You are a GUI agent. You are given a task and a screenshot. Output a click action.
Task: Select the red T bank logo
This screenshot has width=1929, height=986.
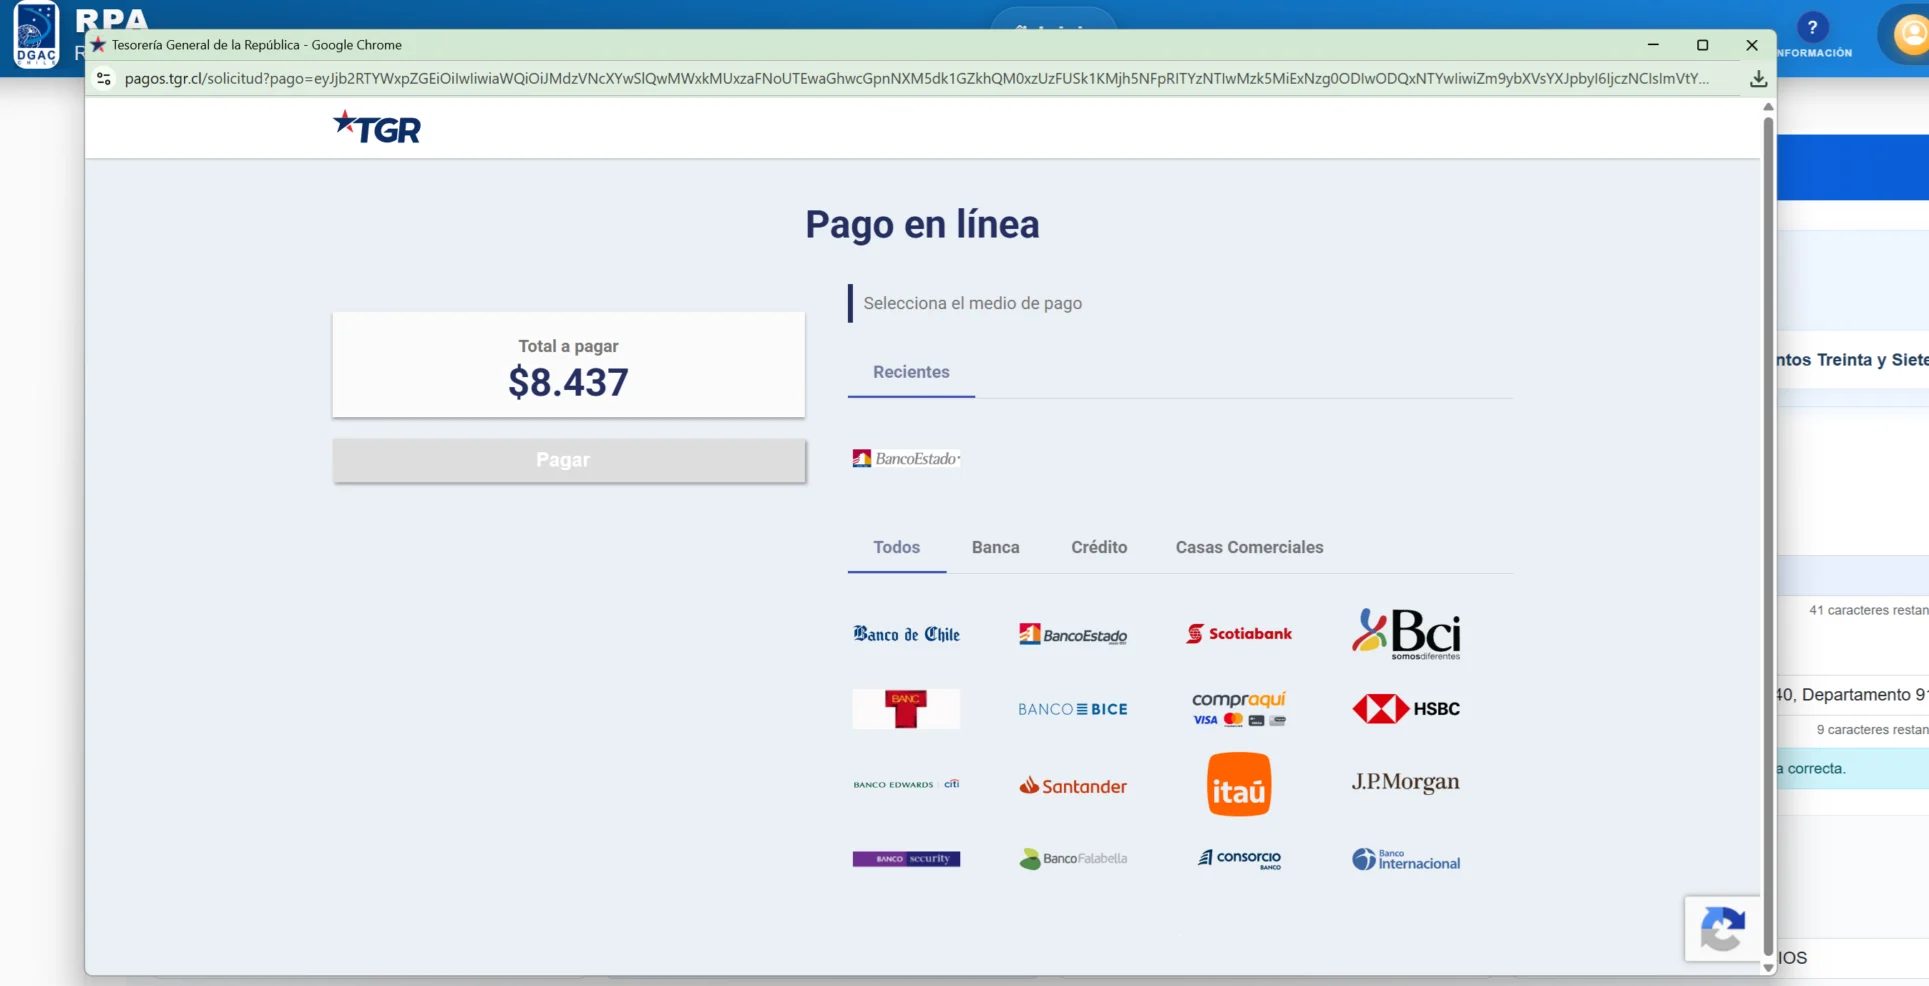[906, 709]
